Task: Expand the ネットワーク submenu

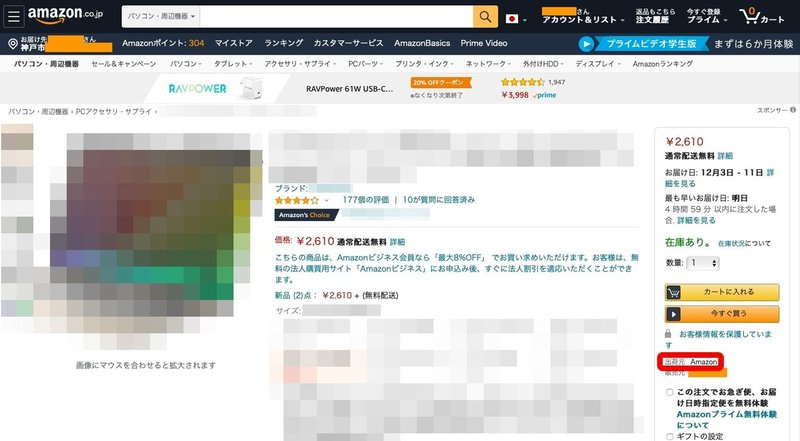Action: (488, 64)
